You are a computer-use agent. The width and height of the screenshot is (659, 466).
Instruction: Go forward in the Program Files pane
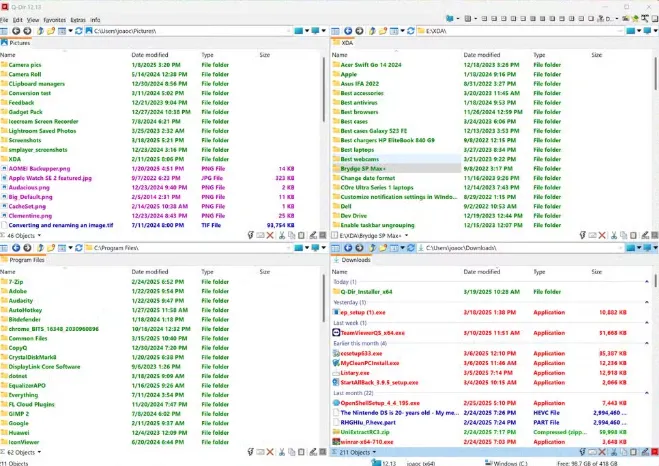[x=27, y=248]
